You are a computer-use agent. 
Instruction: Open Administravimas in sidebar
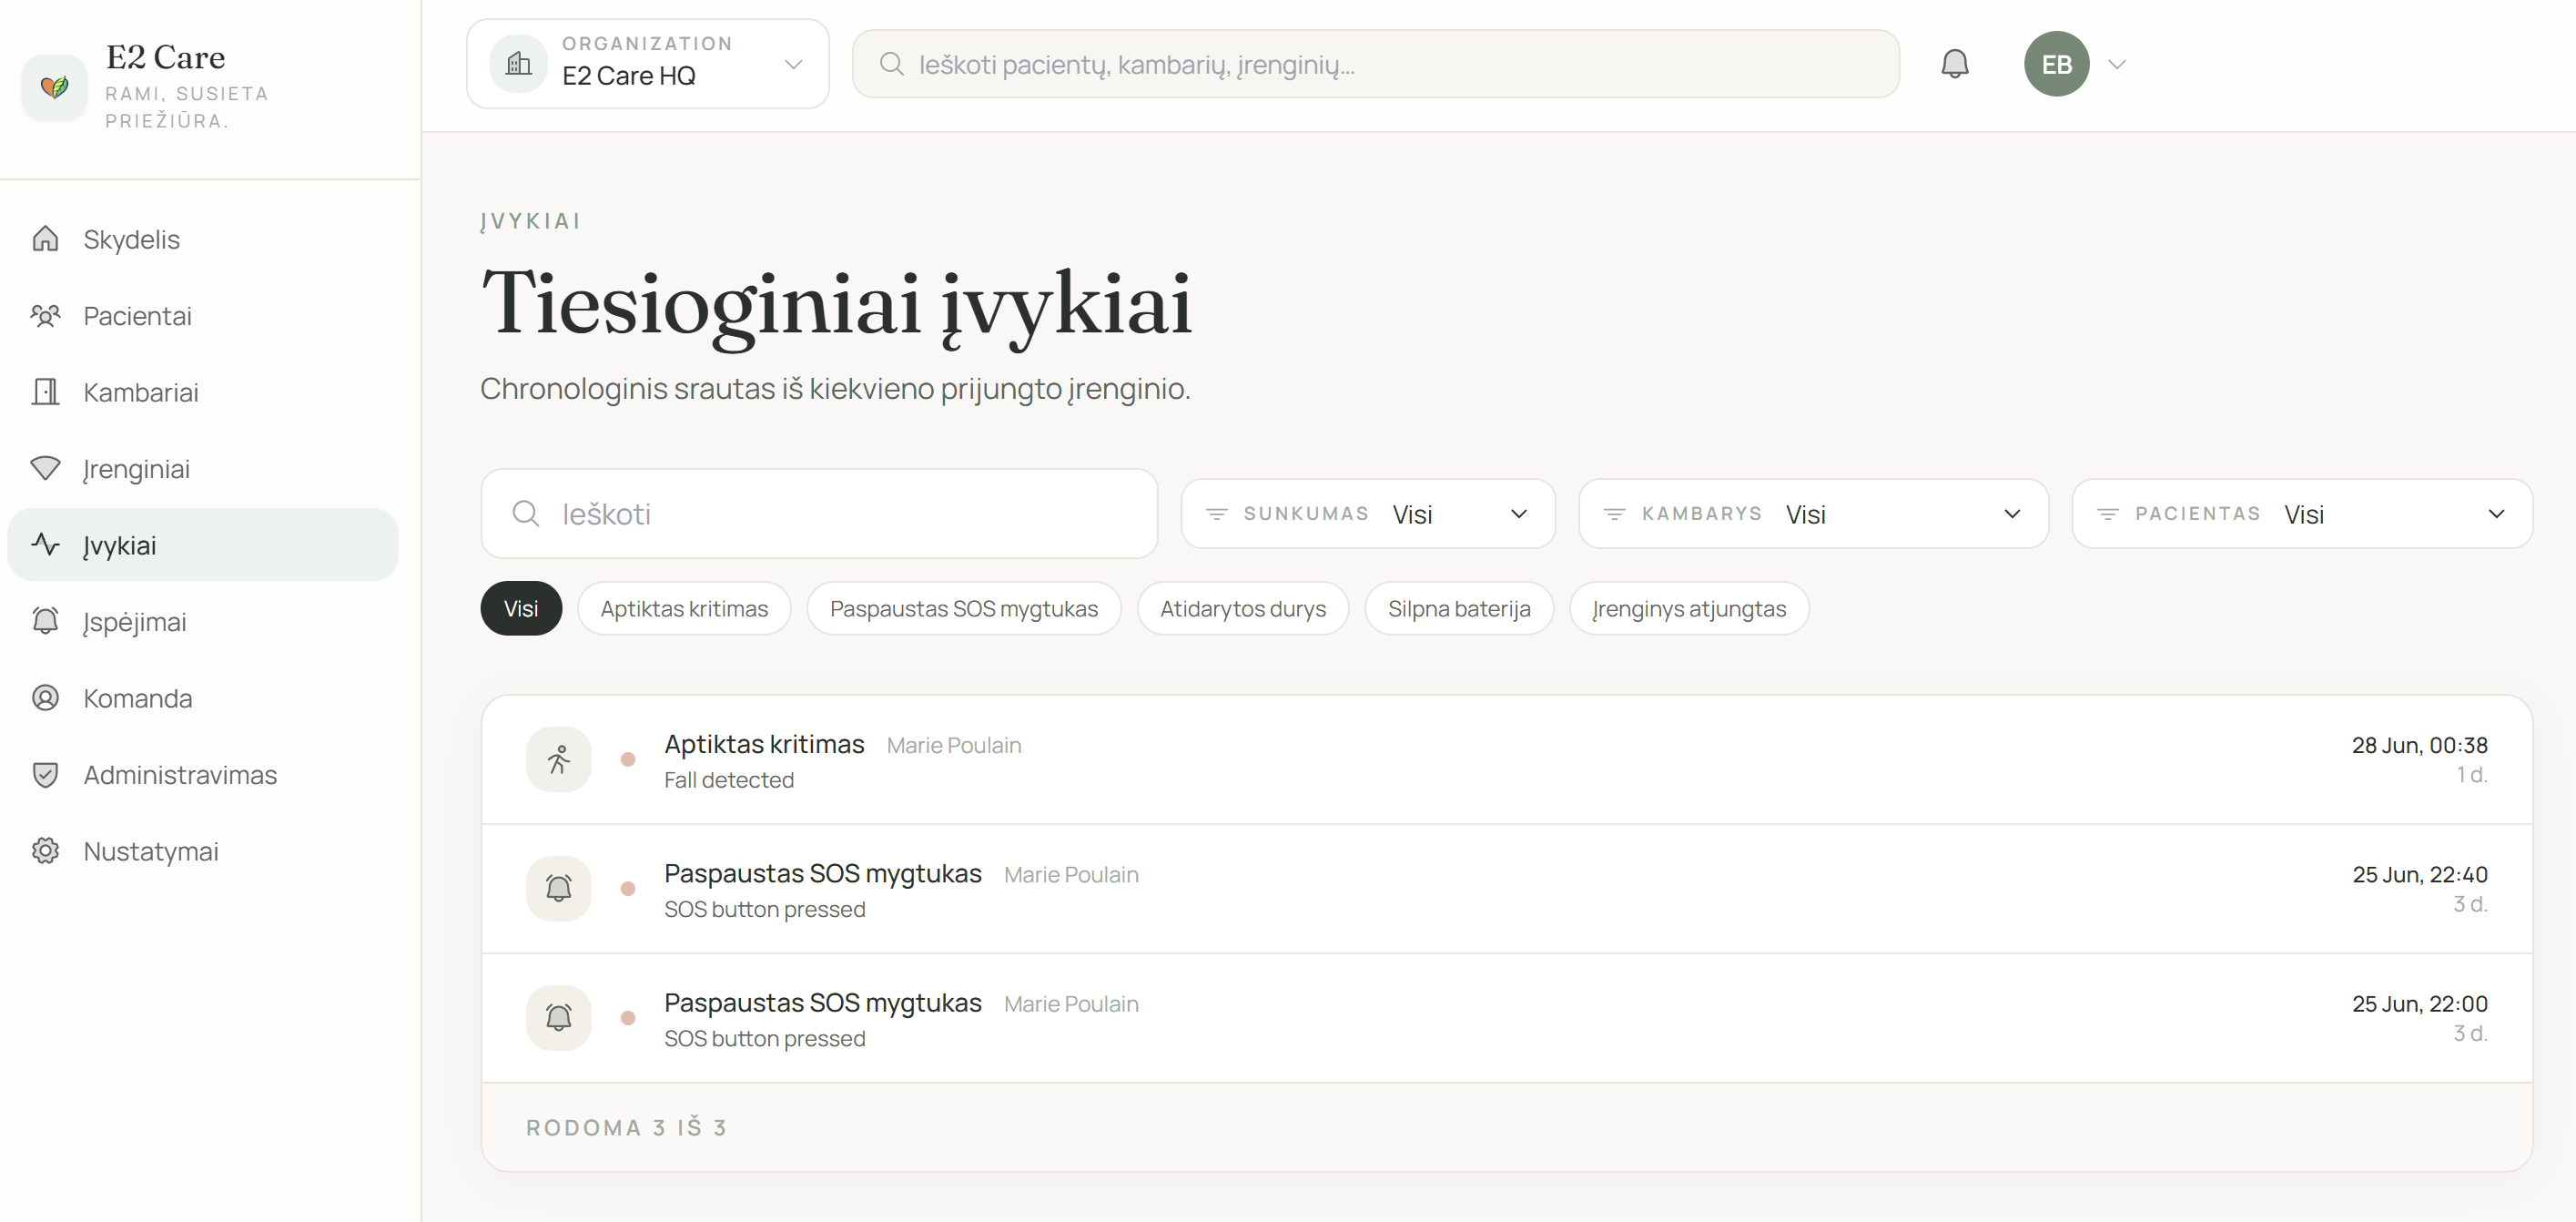[202, 774]
